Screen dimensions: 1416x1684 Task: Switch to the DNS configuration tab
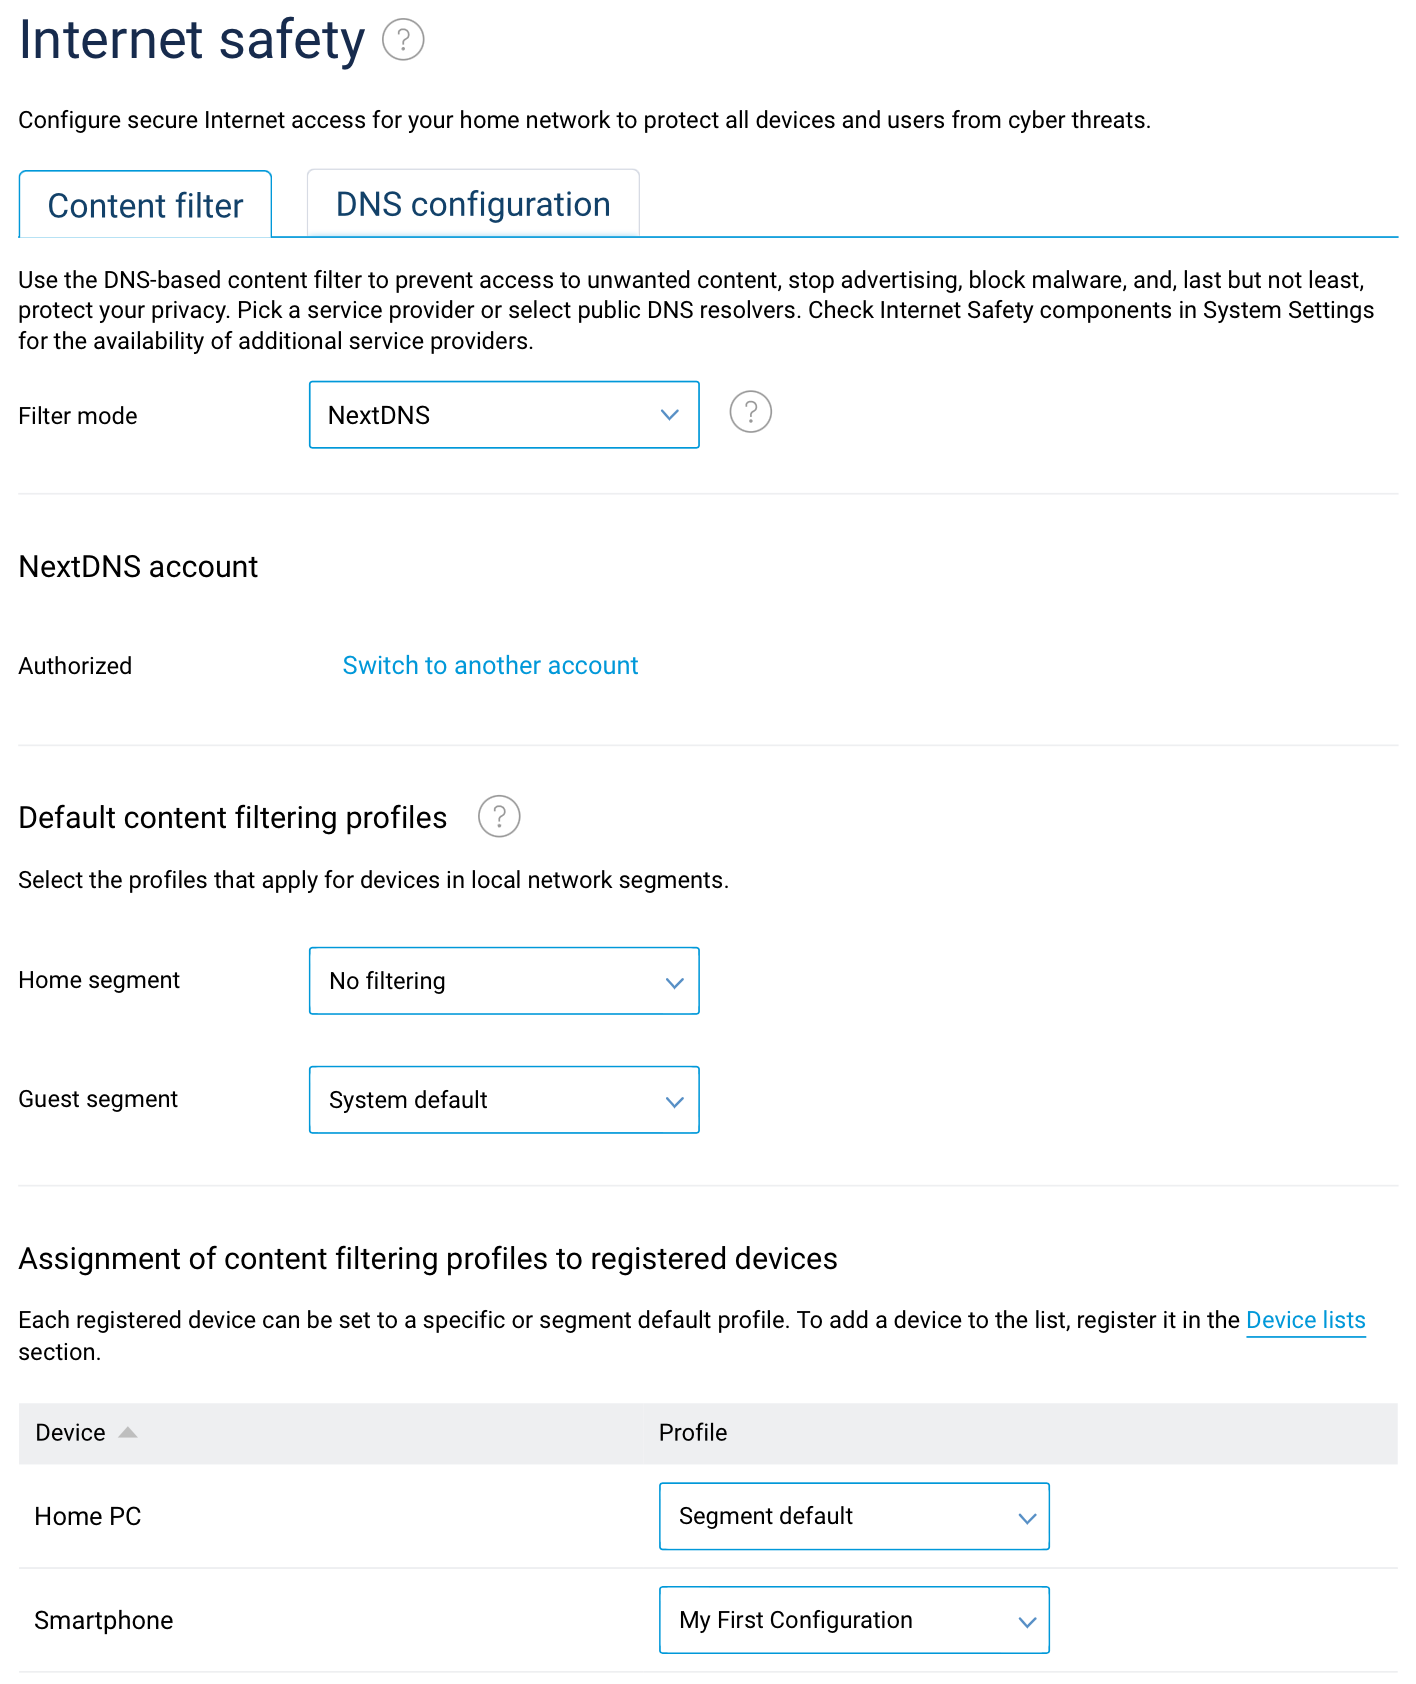click(x=473, y=204)
